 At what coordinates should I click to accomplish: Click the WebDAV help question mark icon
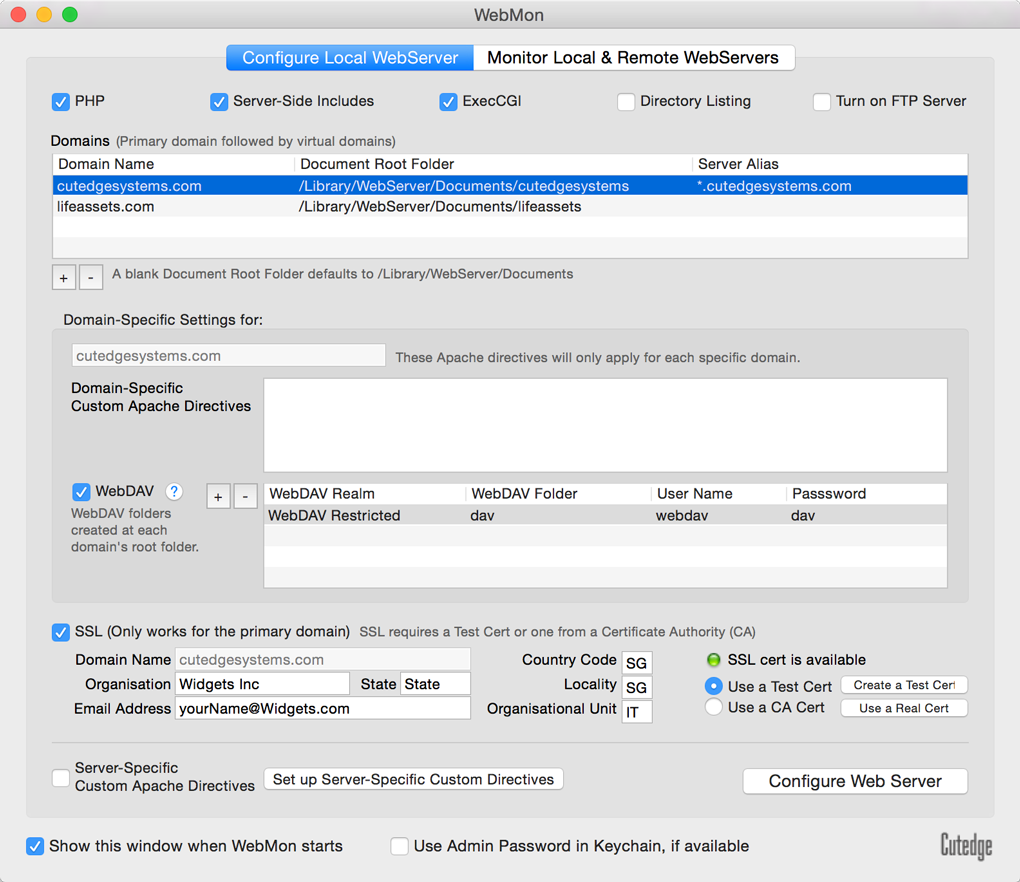point(174,491)
